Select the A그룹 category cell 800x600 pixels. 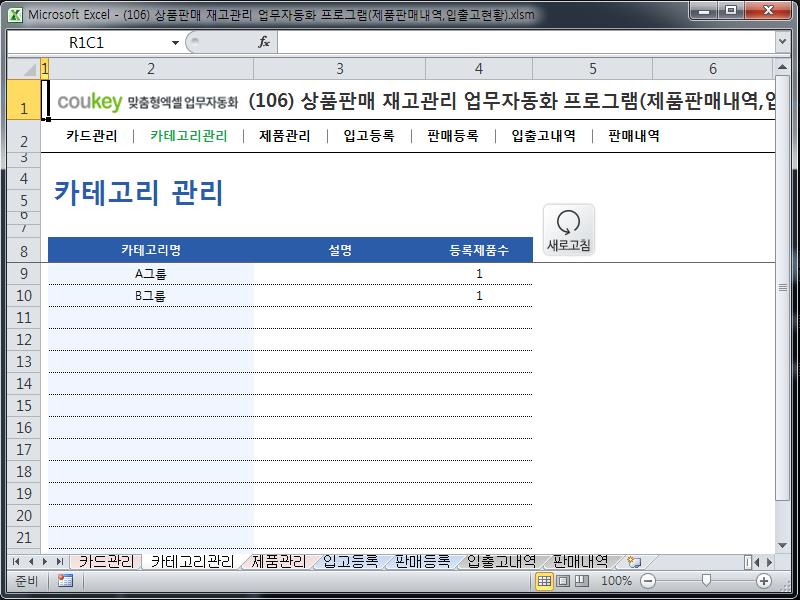(151, 274)
